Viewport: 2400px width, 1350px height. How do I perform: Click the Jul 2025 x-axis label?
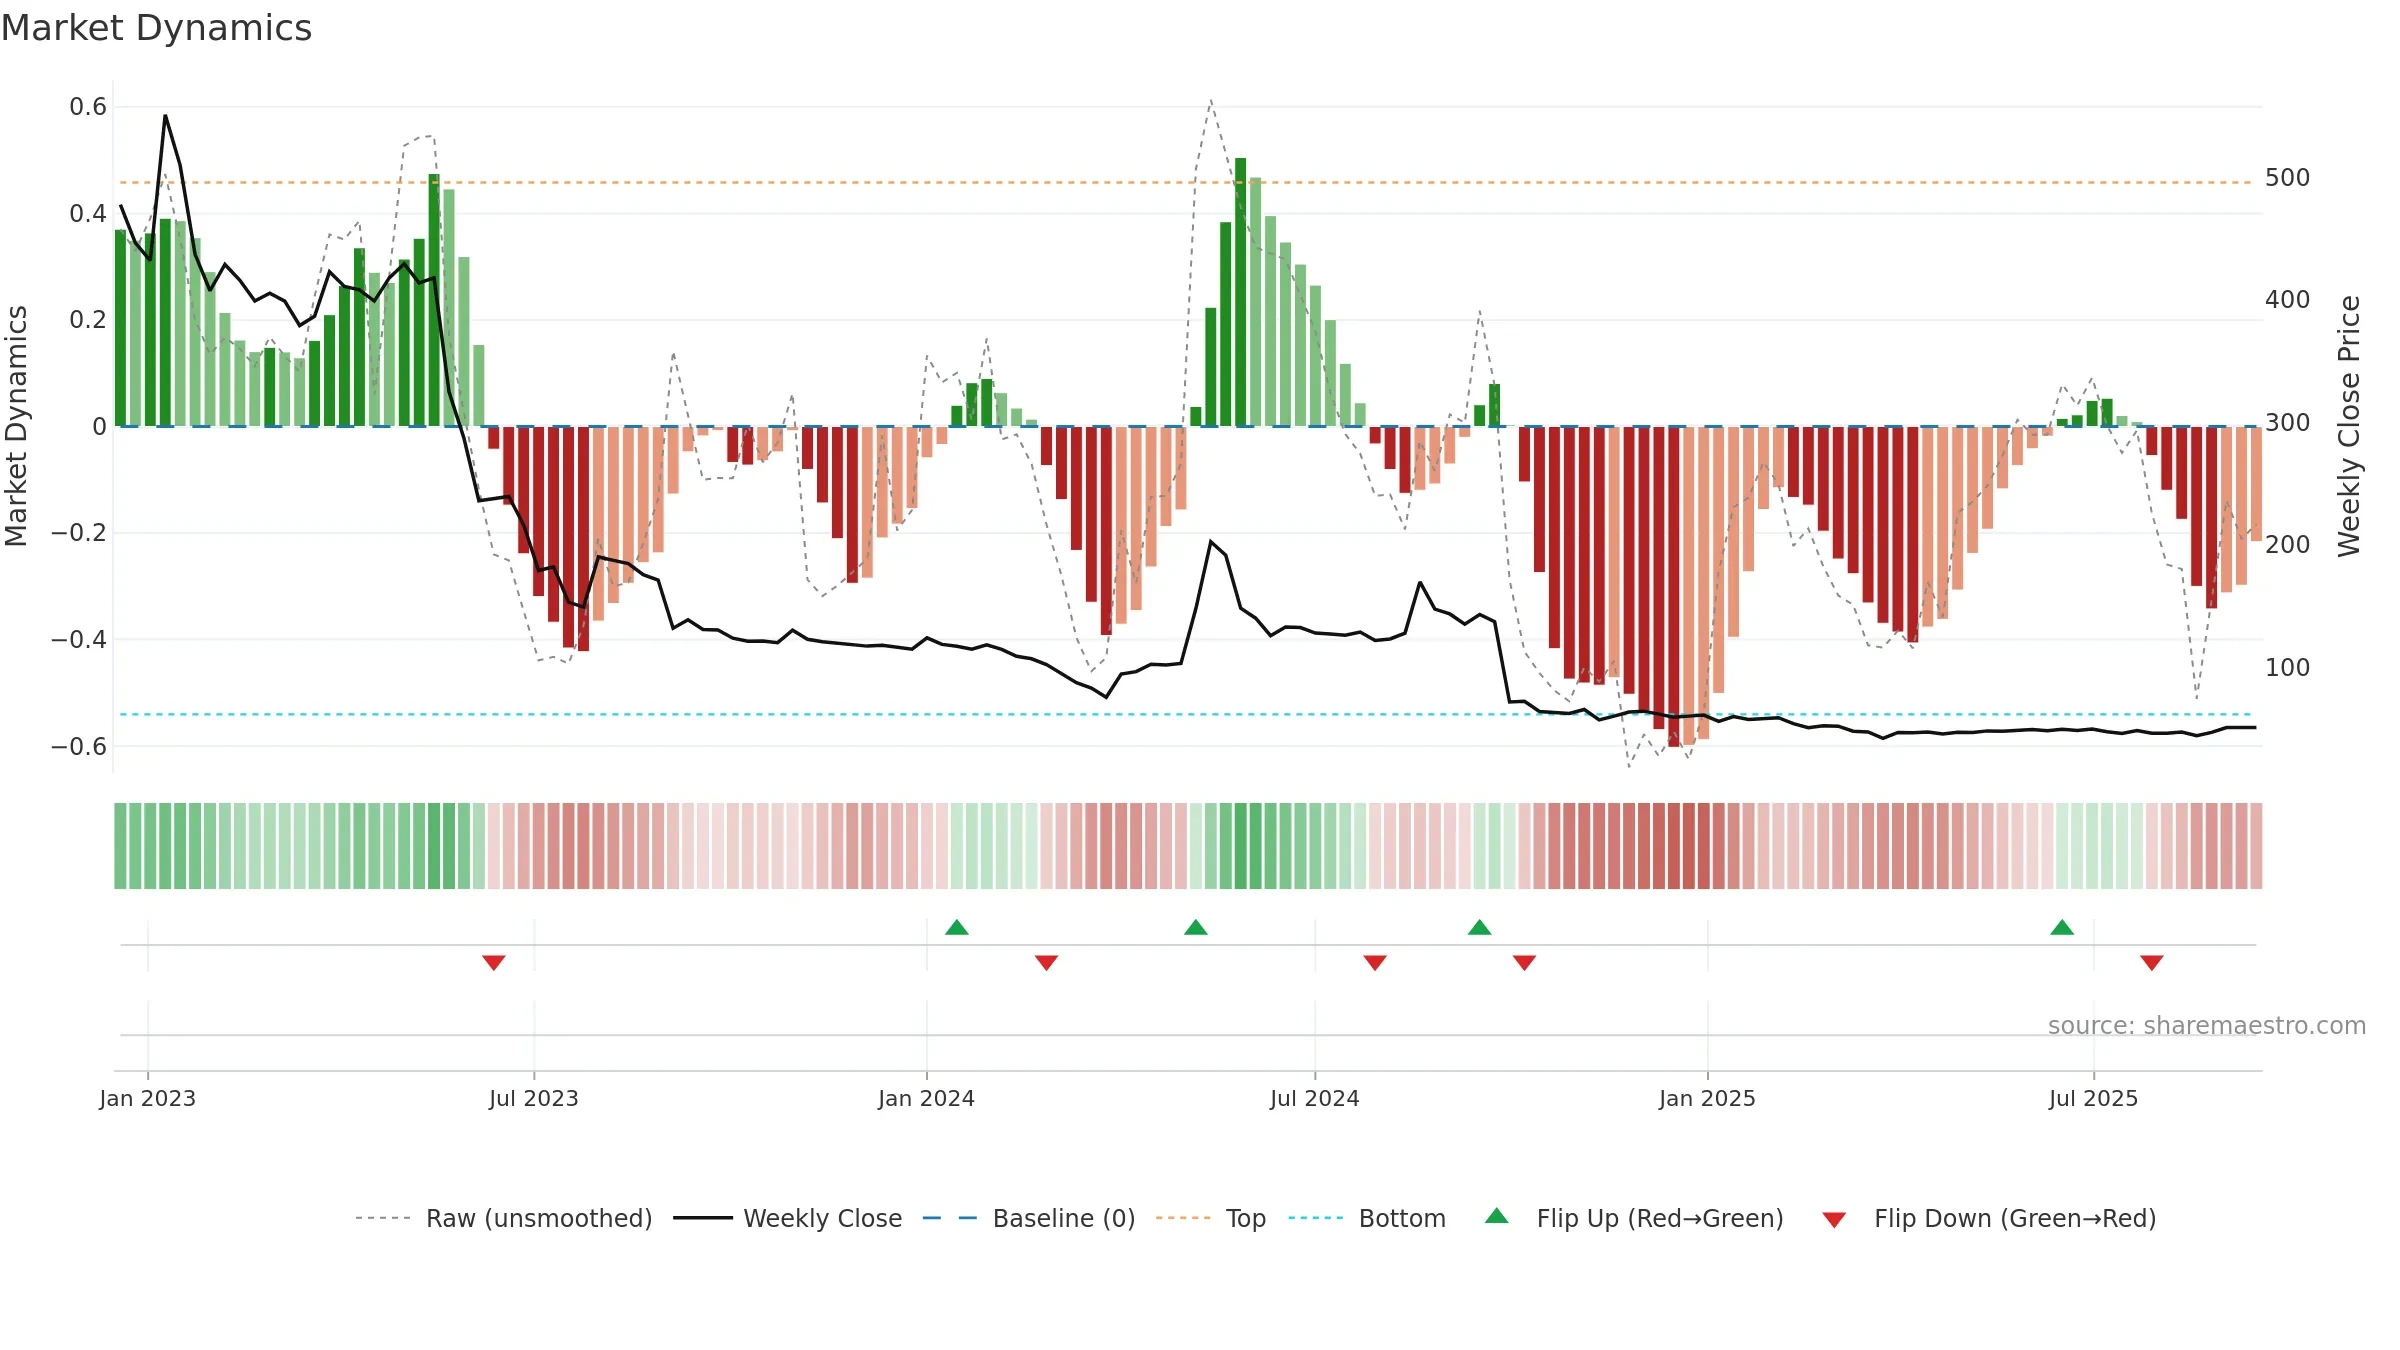[x=2094, y=1098]
